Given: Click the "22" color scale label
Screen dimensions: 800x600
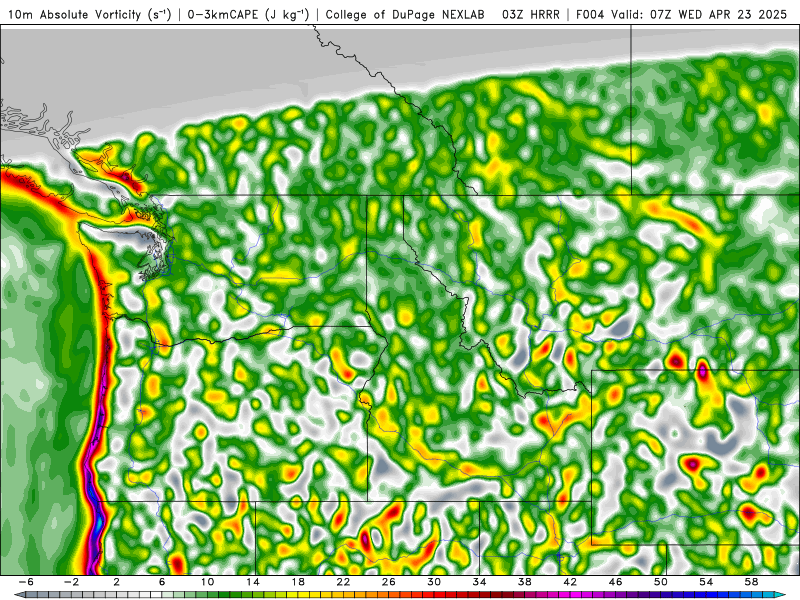Looking at the screenshot, I should point(343,582).
